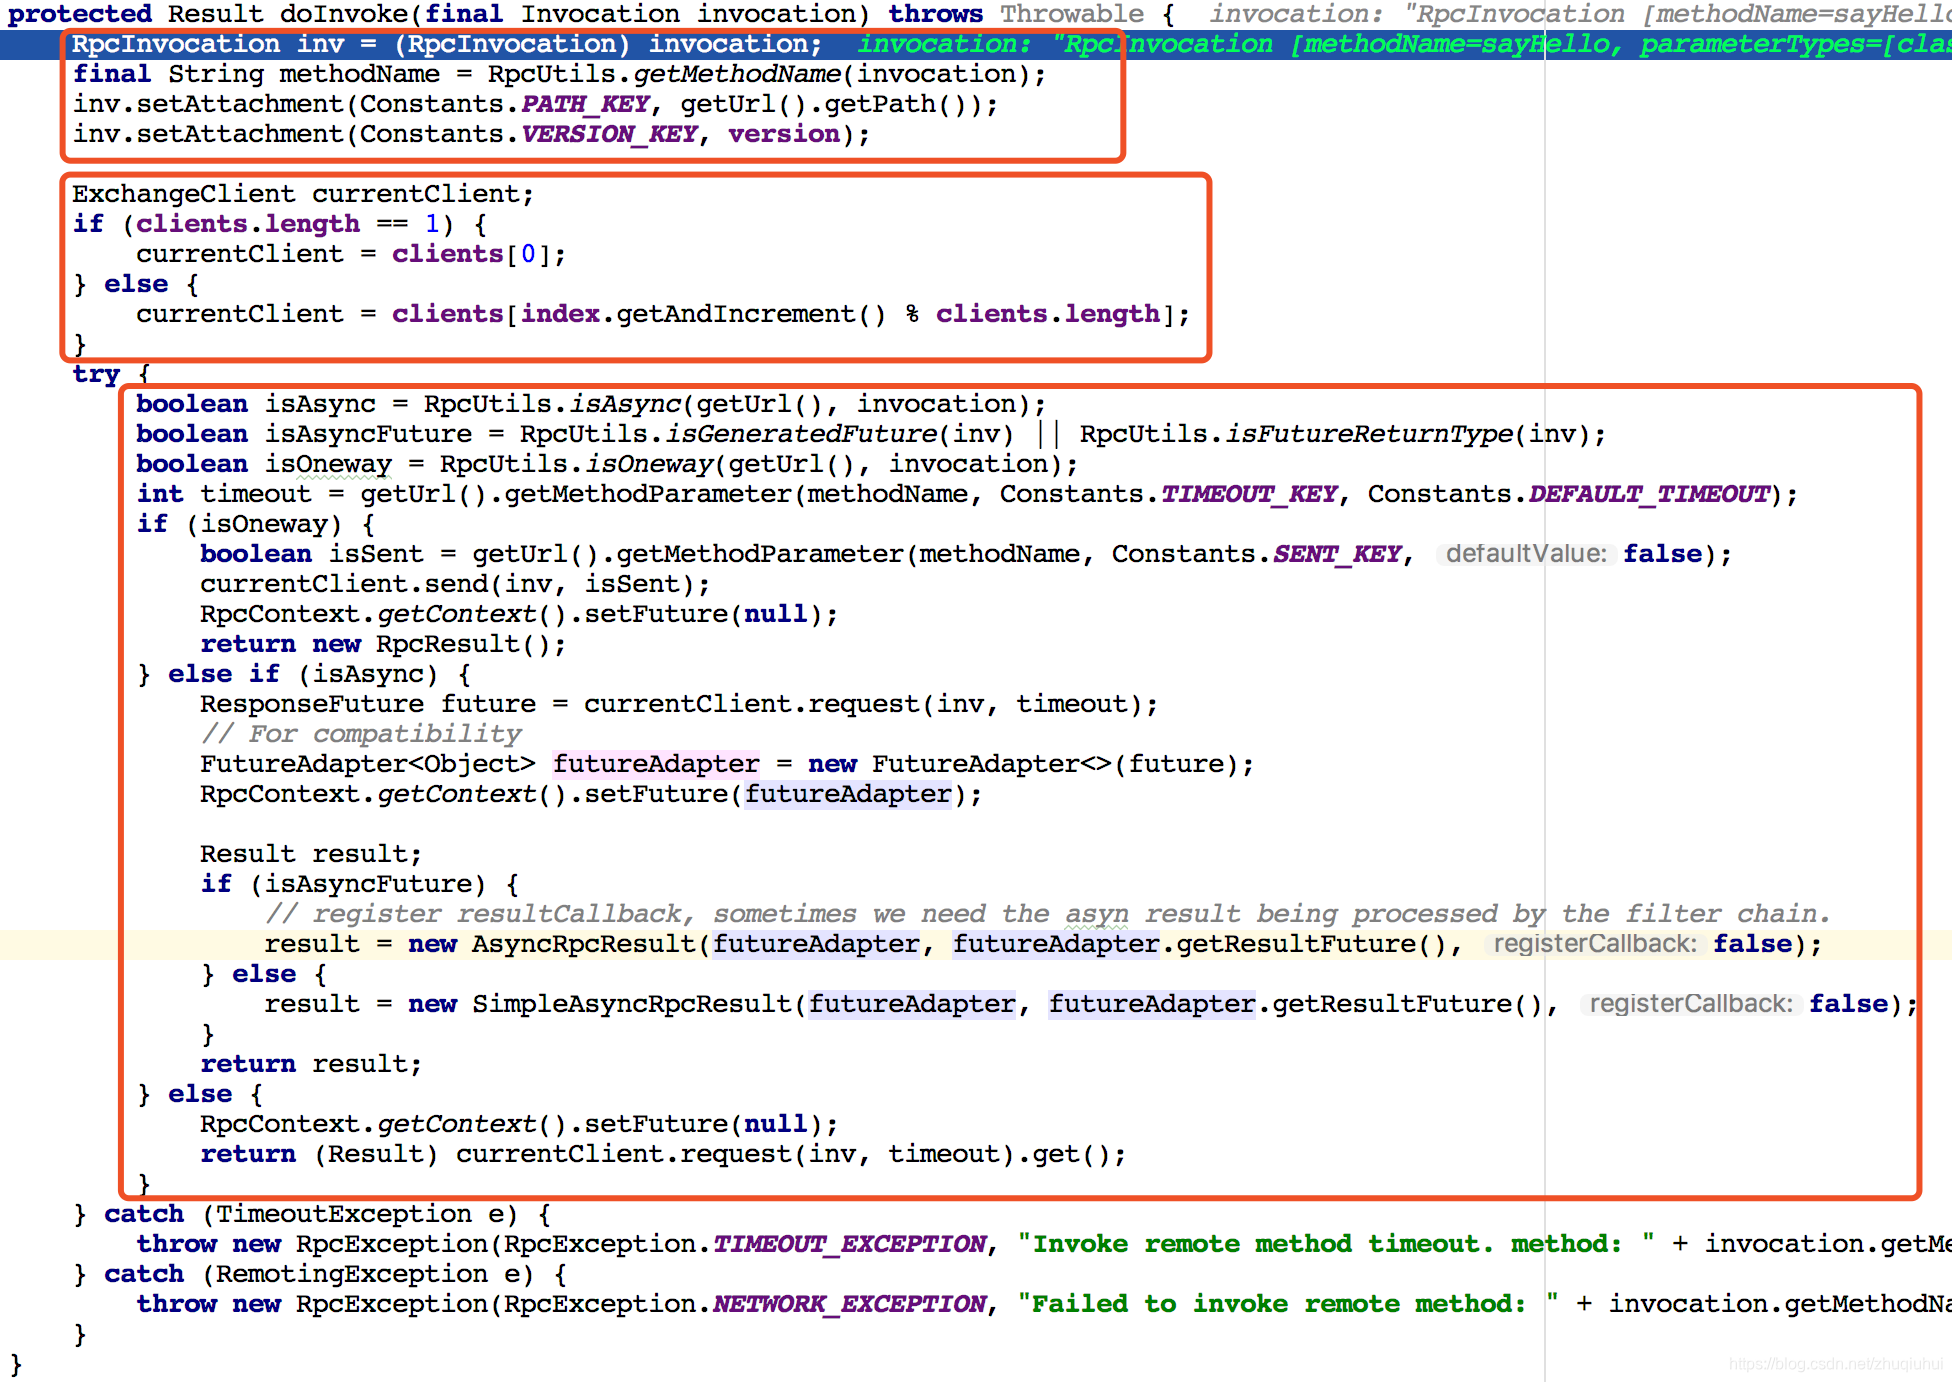Click the '// For compatibility' comment
The height and width of the screenshot is (1382, 1952).
[x=361, y=734]
